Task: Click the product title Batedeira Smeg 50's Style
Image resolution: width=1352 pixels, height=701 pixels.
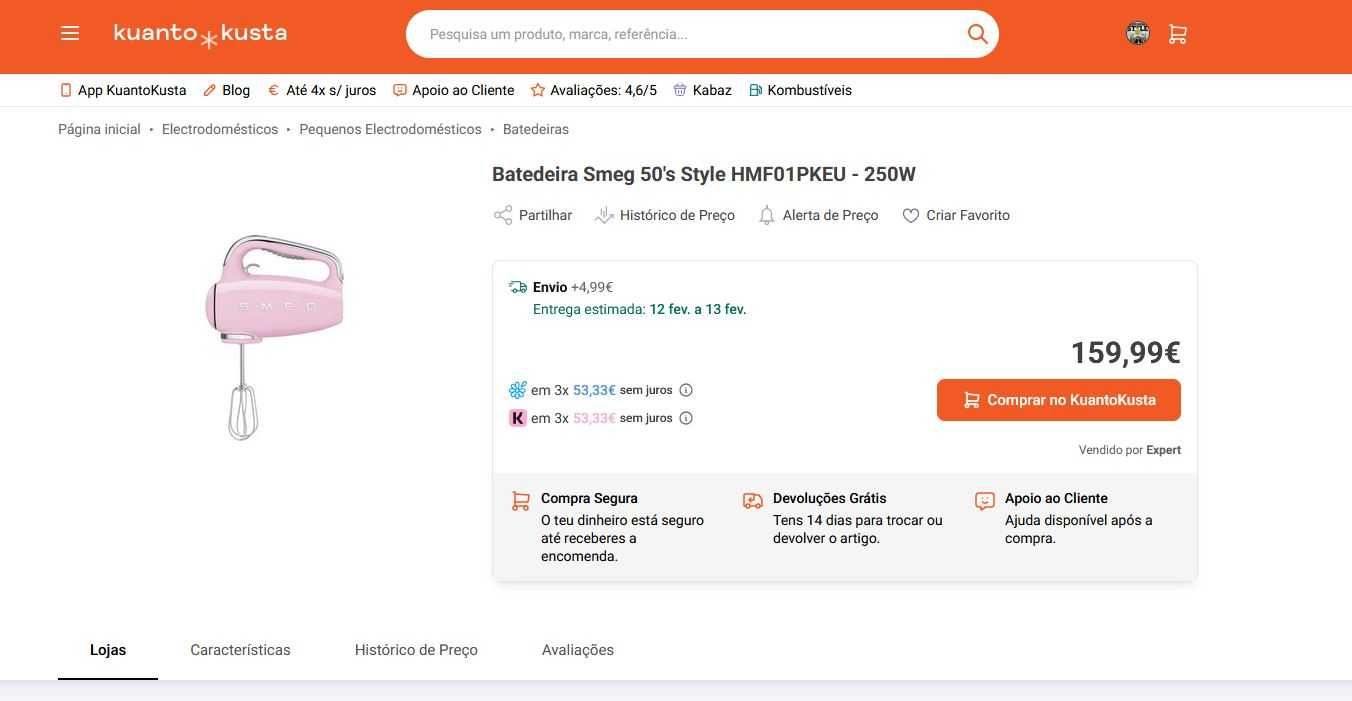Action: click(x=704, y=174)
